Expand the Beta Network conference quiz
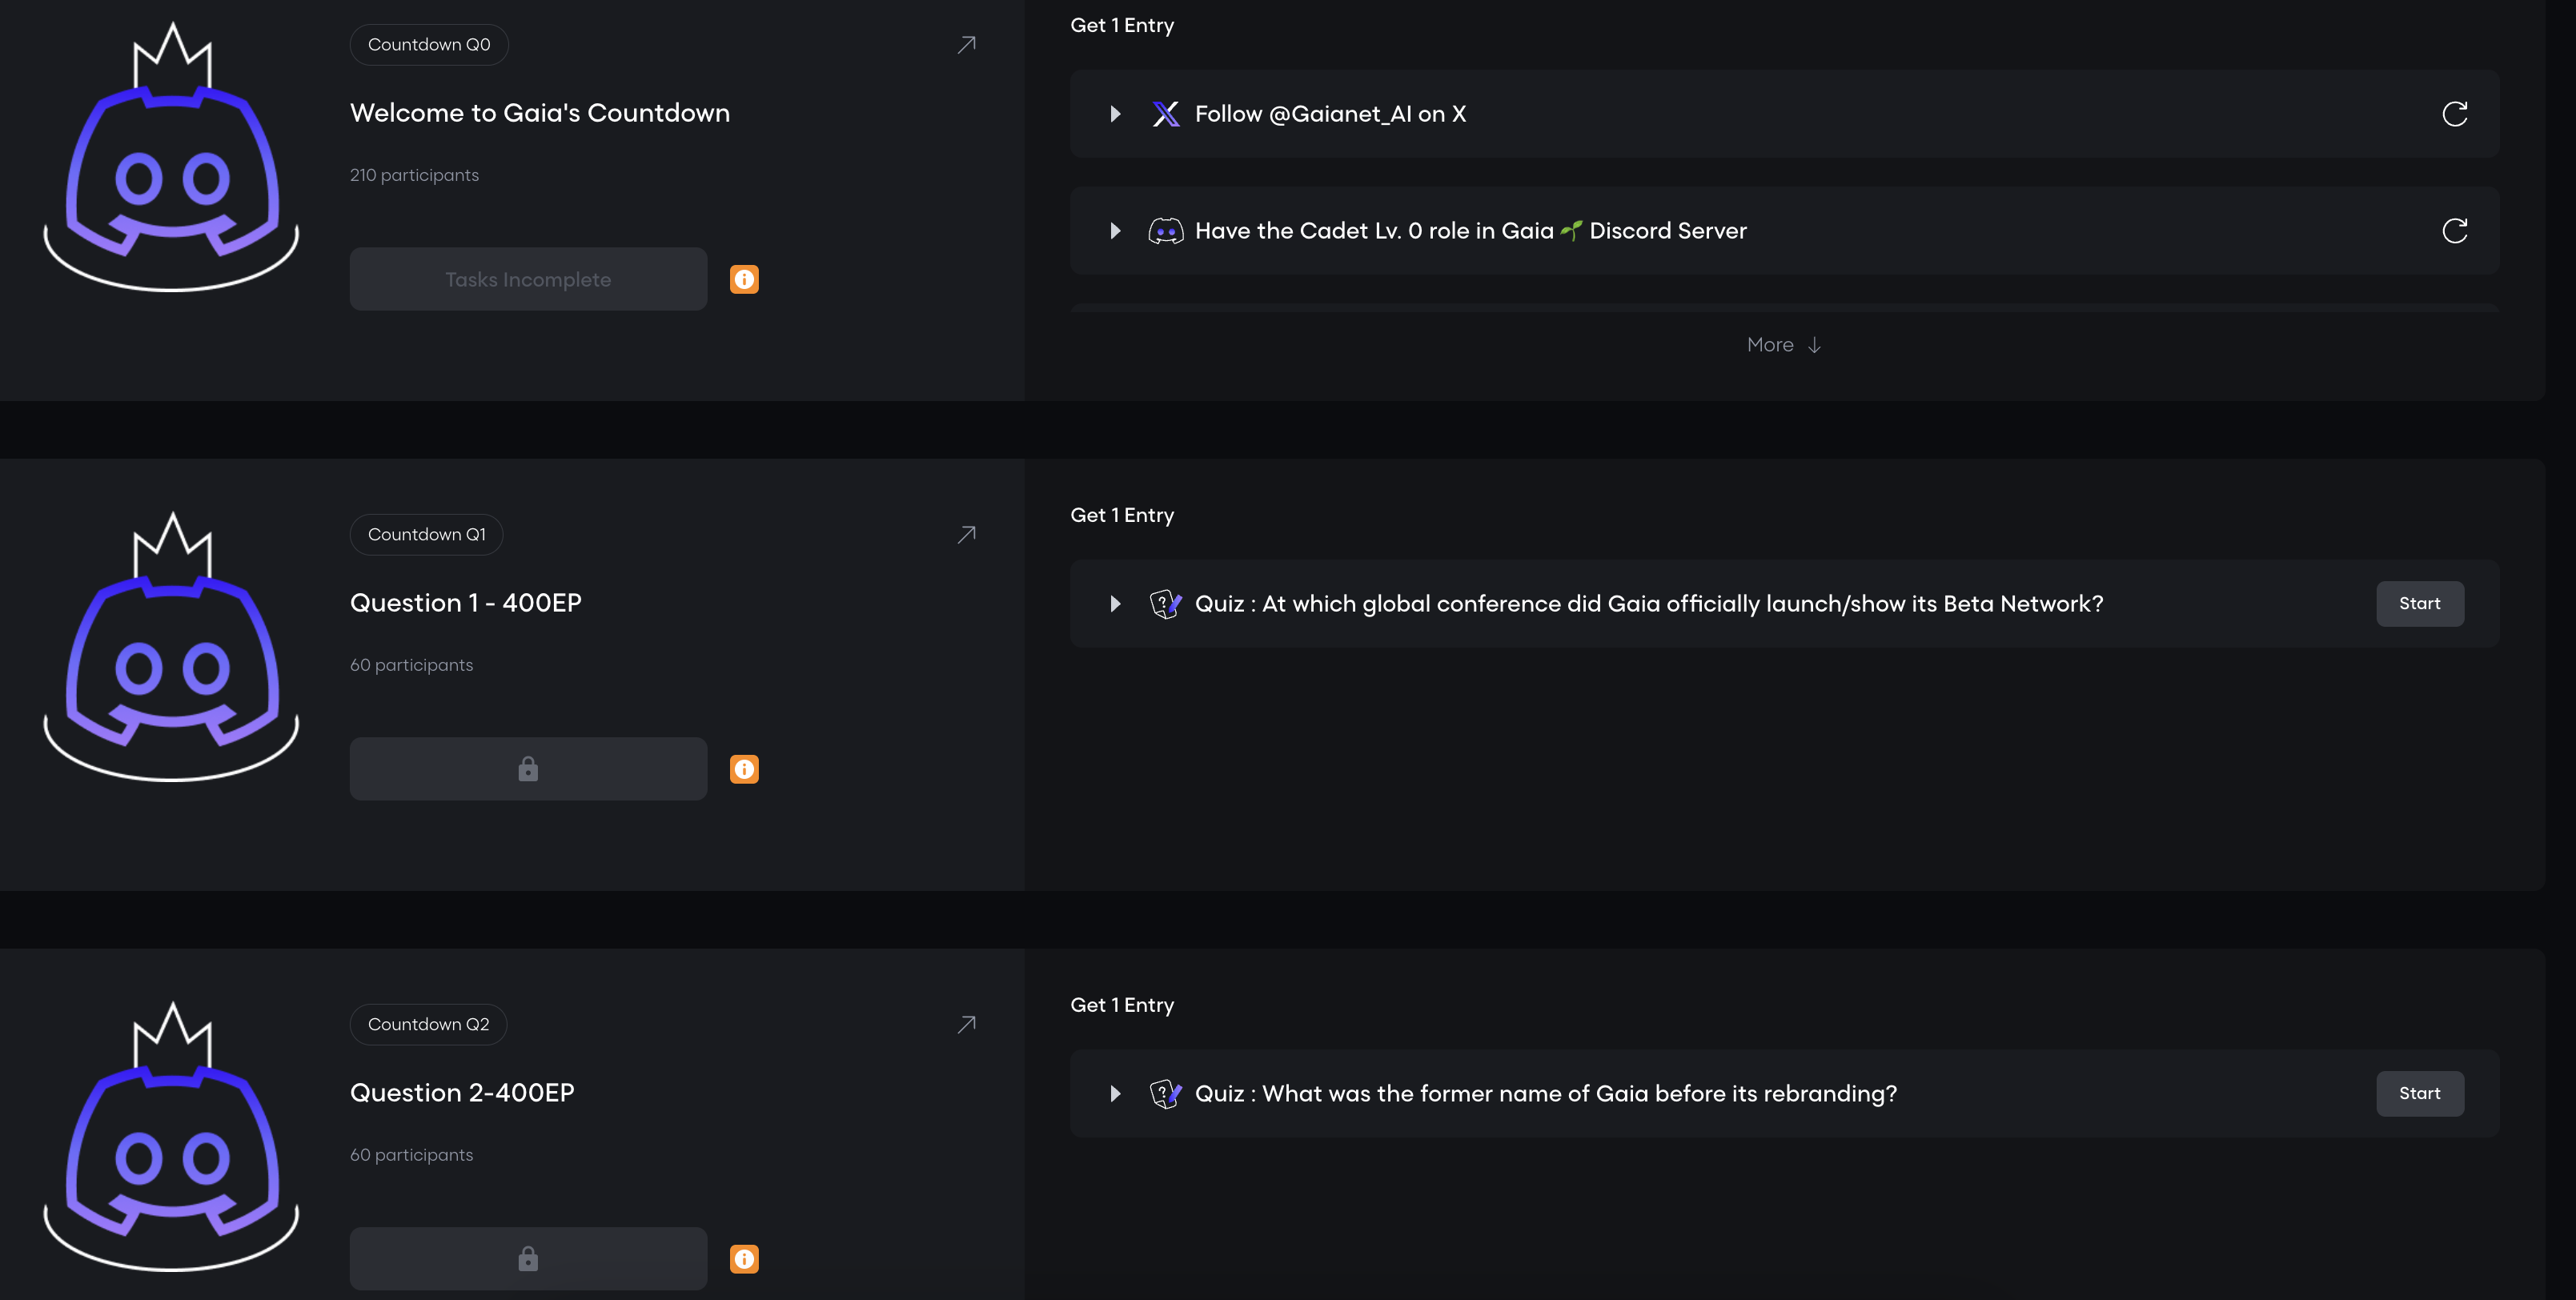Image resolution: width=2576 pixels, height=1300 pixels. coord(1115,604)
